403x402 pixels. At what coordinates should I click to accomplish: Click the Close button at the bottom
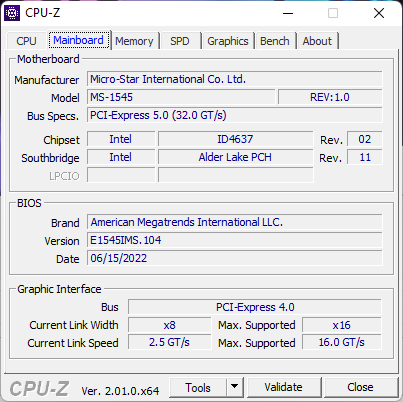click(360, 387)
